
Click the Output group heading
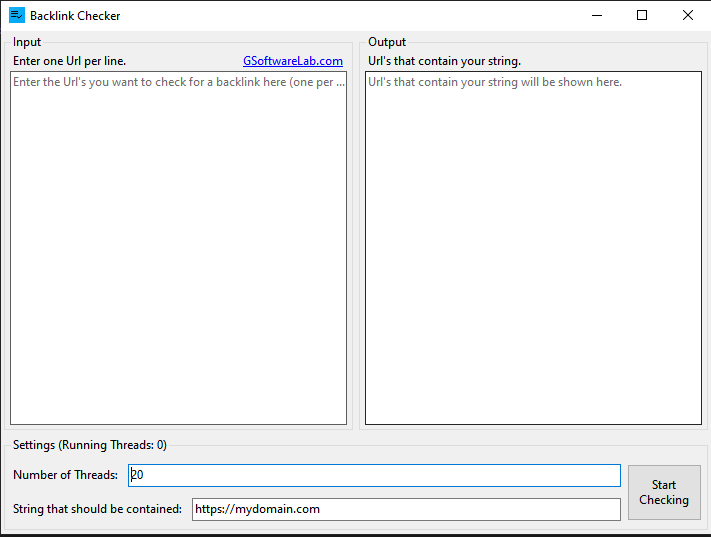(387, 42)
